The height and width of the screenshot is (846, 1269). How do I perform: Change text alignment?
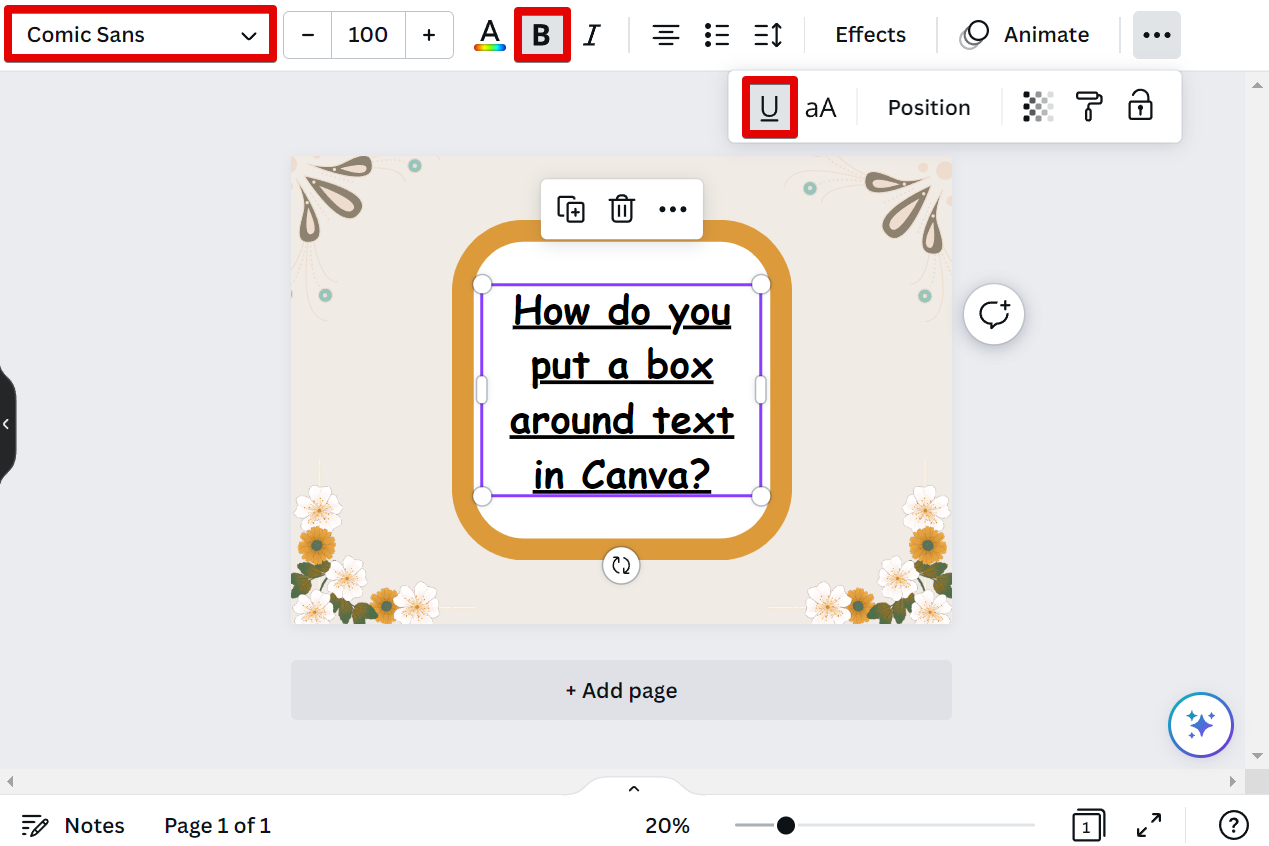pos(665,35)
